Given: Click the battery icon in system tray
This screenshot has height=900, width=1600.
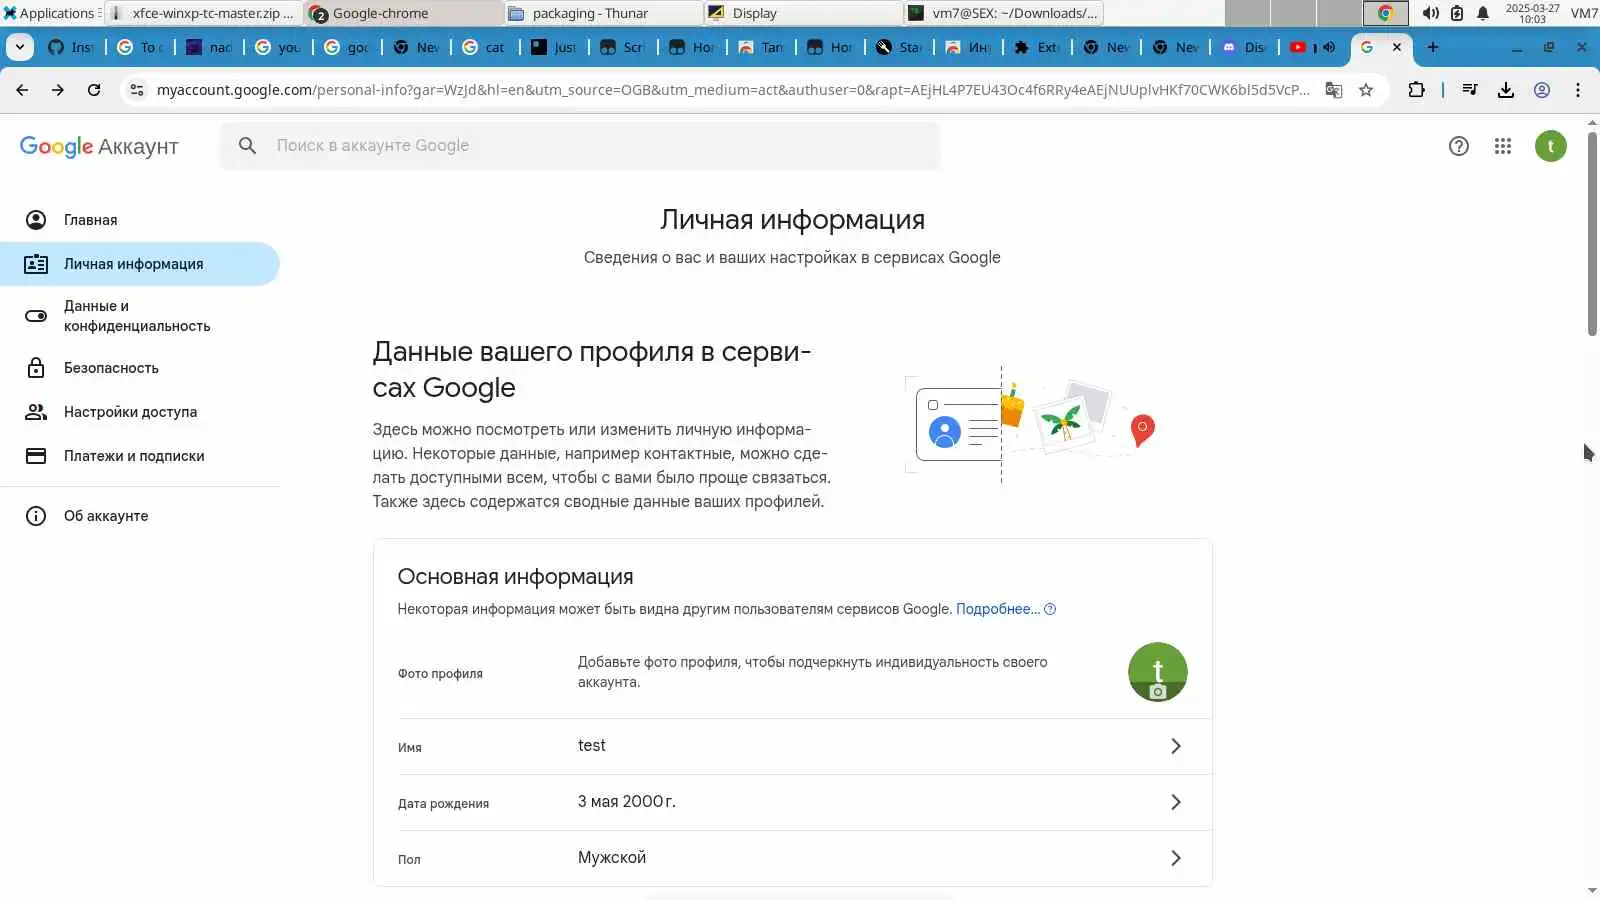Looking at the screenshot, I should point(1457,13).
